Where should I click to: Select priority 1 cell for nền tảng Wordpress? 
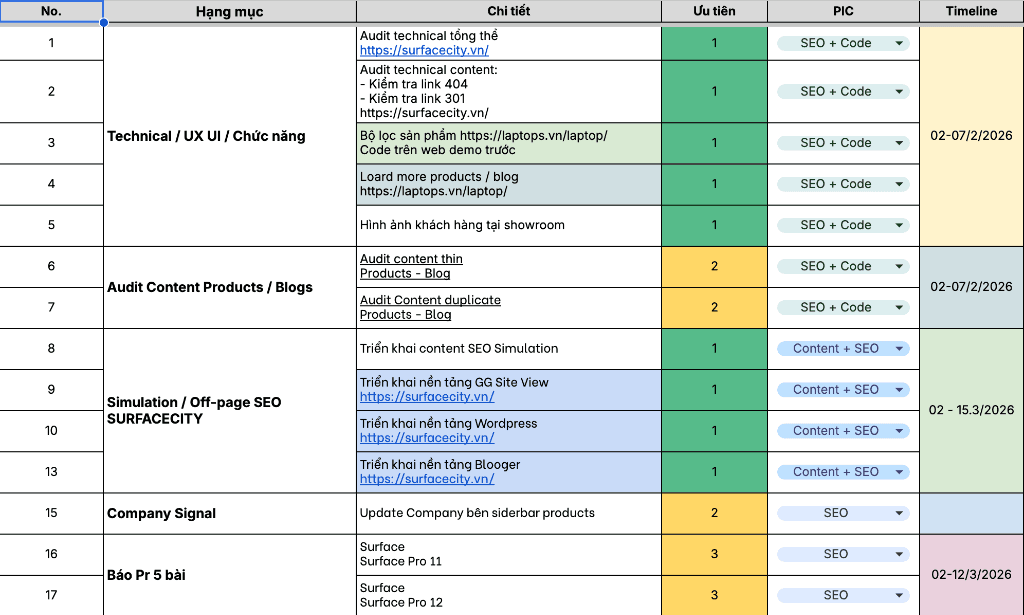tap(714, 431)
